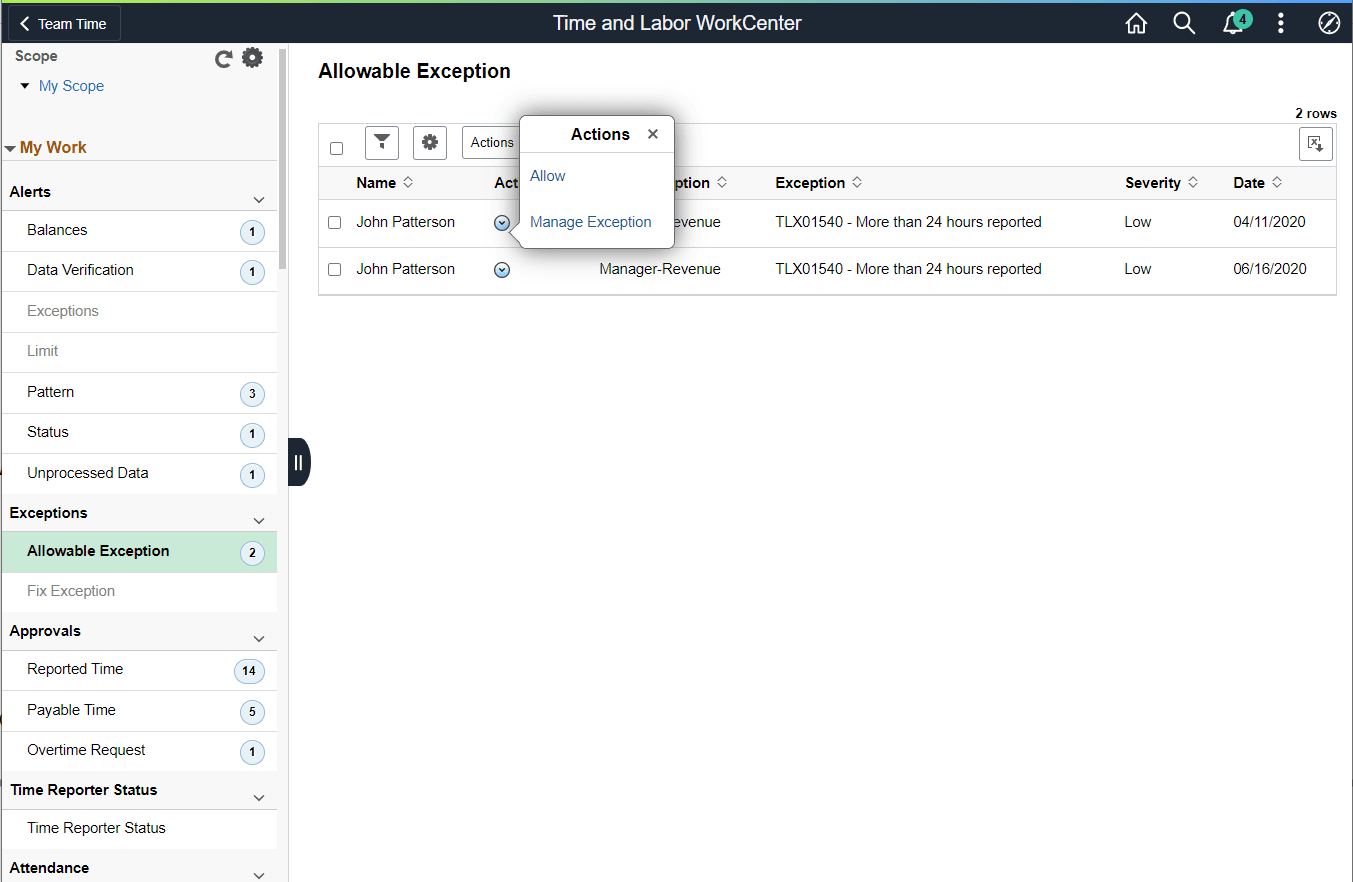Viewport: 1353px width, 882px height.
Task: Open the grid filter icon
Action: coord(381,142)
